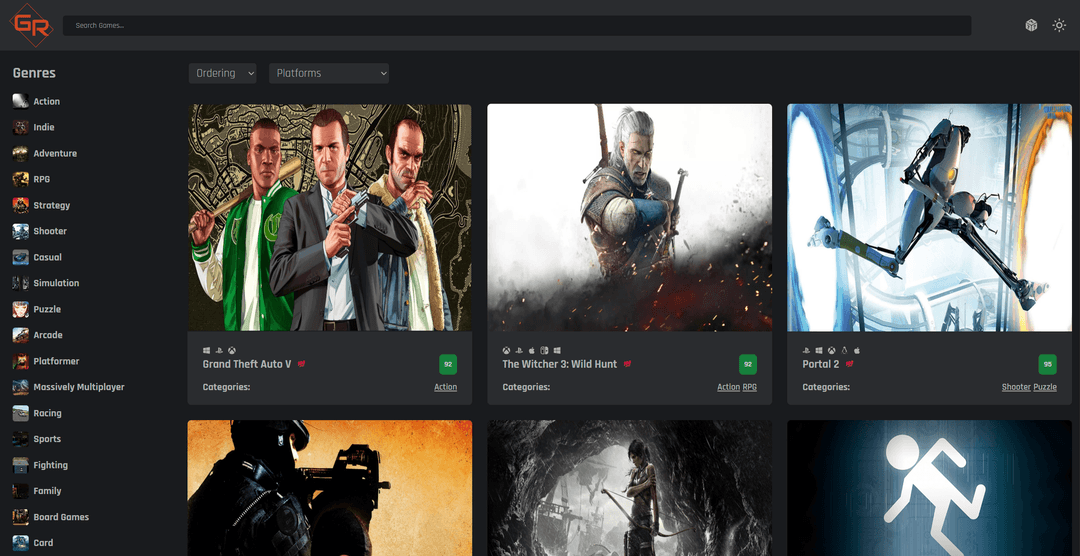Filter by Arcade genre label
The height and width of the screenshot is (556, 1080).
pos(48,335)
